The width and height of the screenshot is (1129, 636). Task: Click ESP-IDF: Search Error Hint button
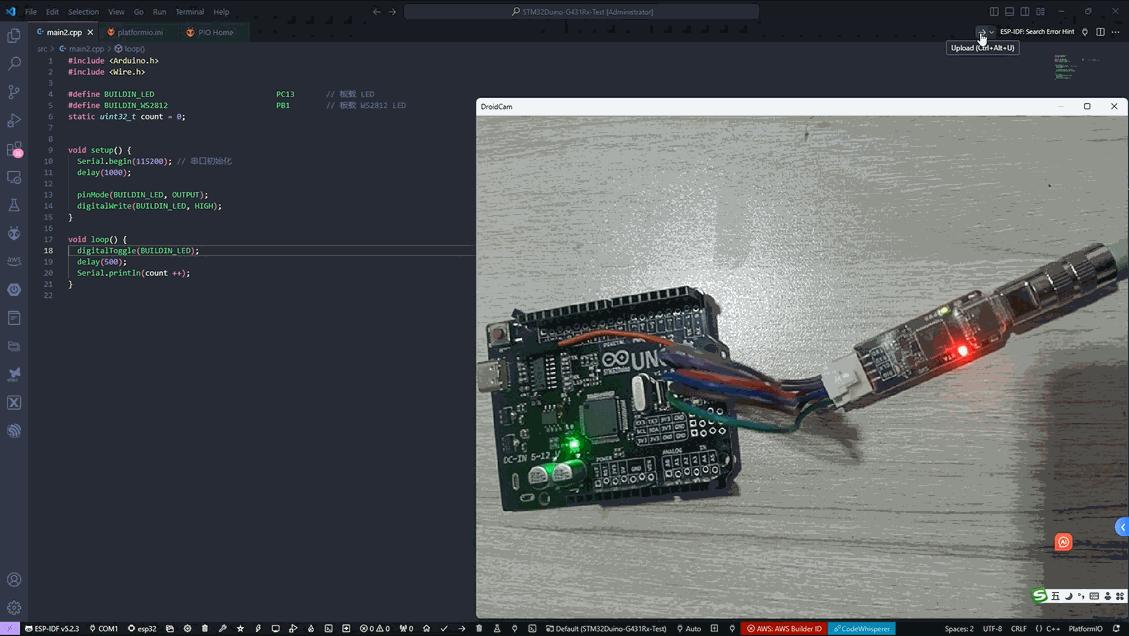[x=1036, y=32]
